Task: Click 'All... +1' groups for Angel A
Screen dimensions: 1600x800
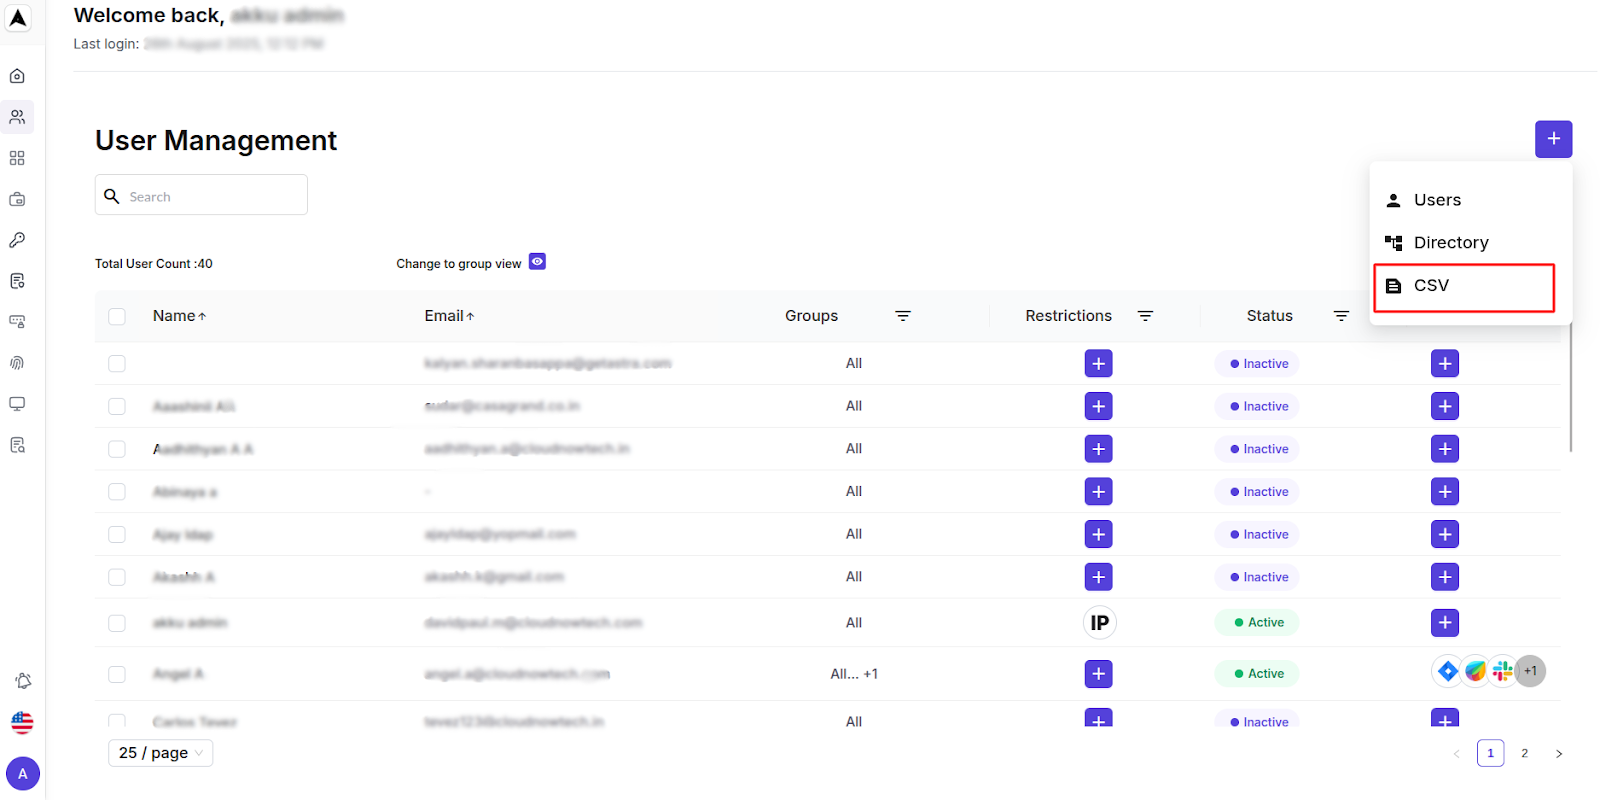Action: (853, 674)
